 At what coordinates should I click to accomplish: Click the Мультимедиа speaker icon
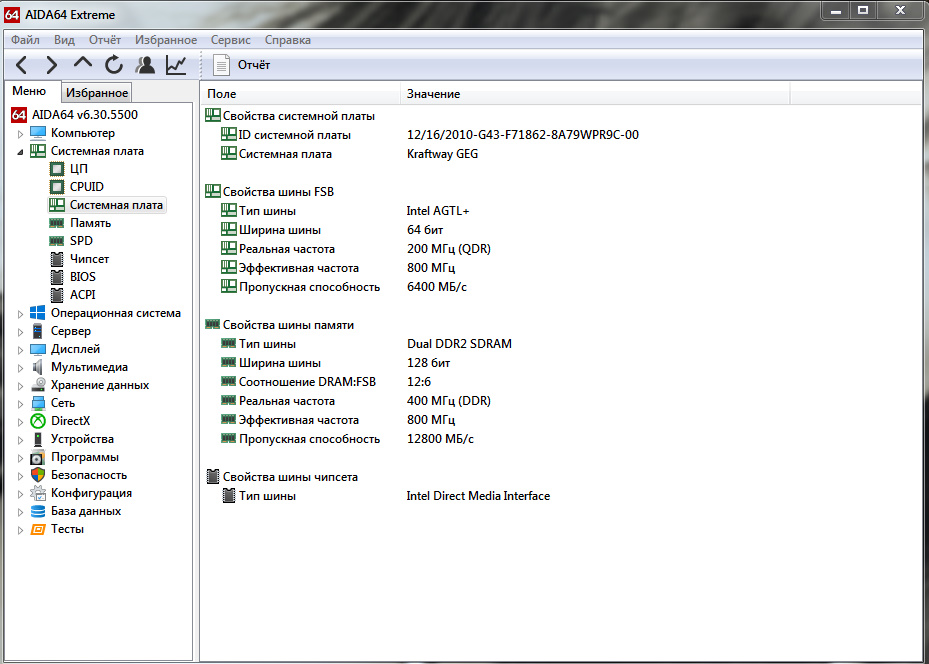pos(38,367)
